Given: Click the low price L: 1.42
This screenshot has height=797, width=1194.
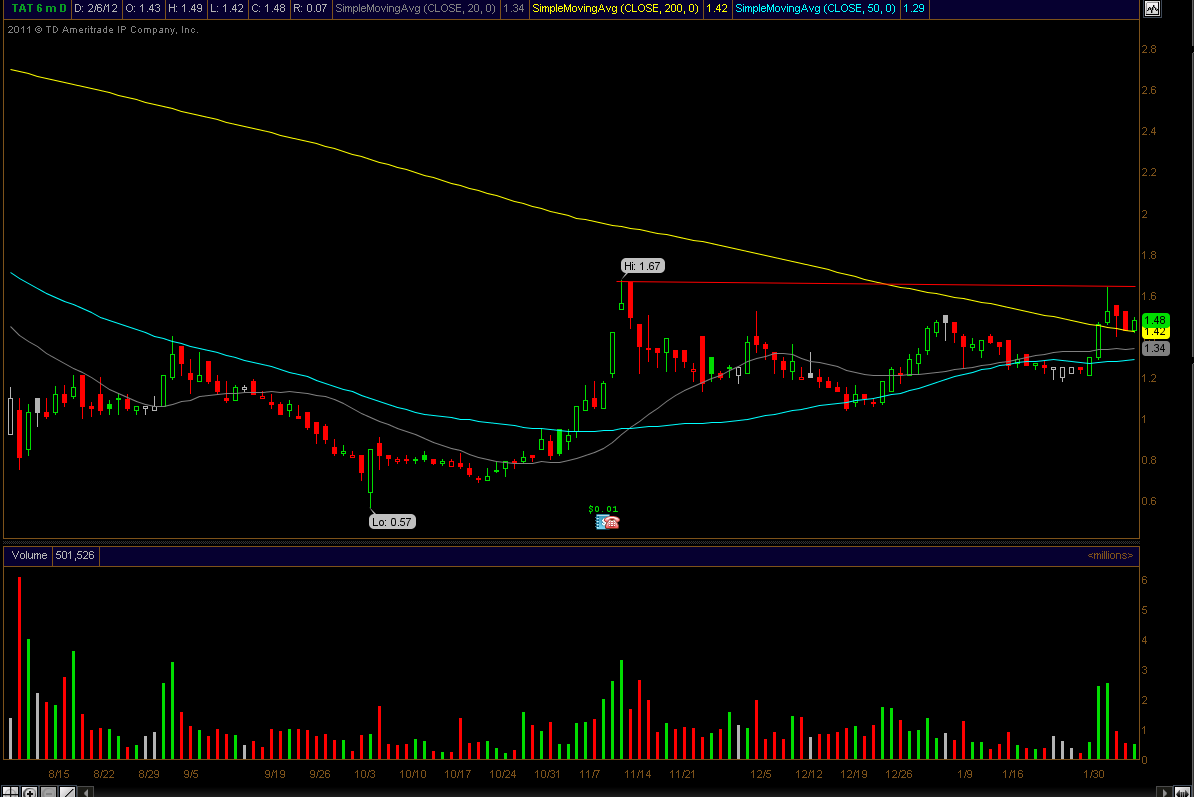Looking at the screenshot, I should [227, 8].
